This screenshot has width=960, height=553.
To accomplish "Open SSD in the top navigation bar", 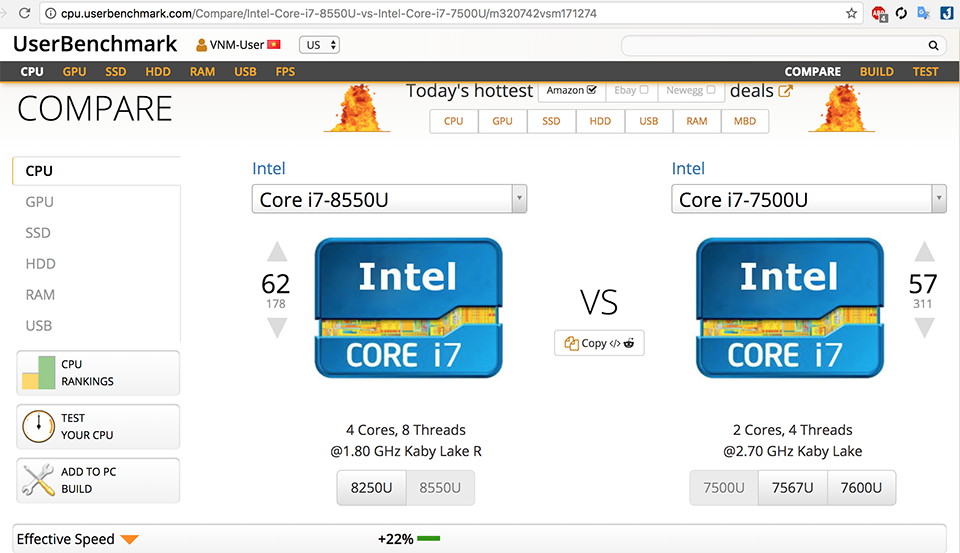I will [116, 72].
